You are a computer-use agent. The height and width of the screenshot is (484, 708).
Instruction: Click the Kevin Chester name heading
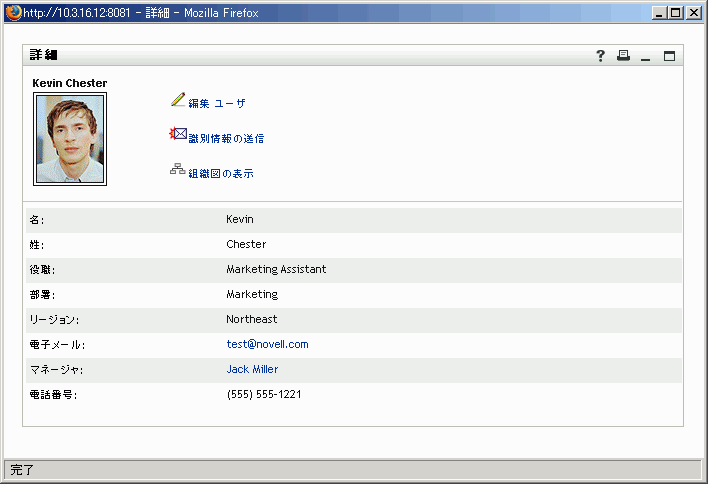[70, 83]
